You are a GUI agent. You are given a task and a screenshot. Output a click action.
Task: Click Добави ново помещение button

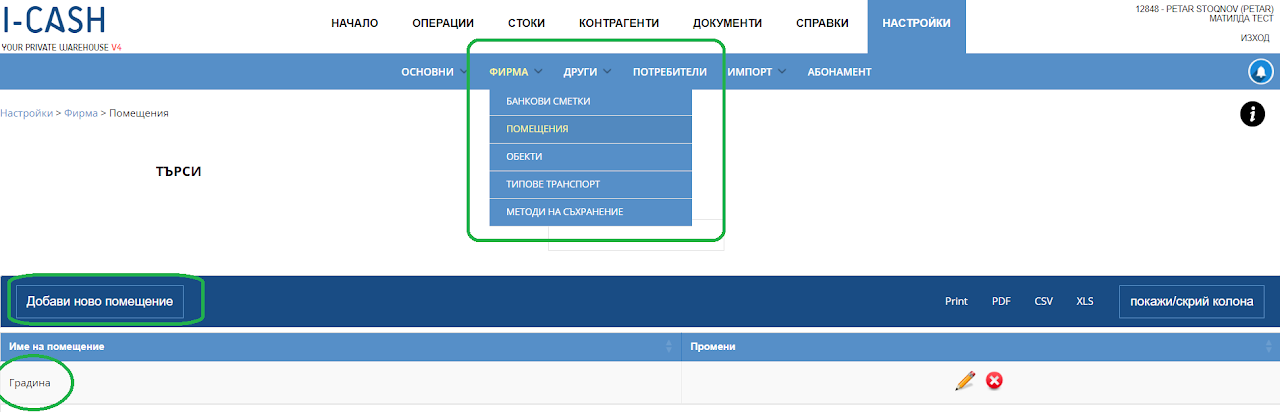100,301
